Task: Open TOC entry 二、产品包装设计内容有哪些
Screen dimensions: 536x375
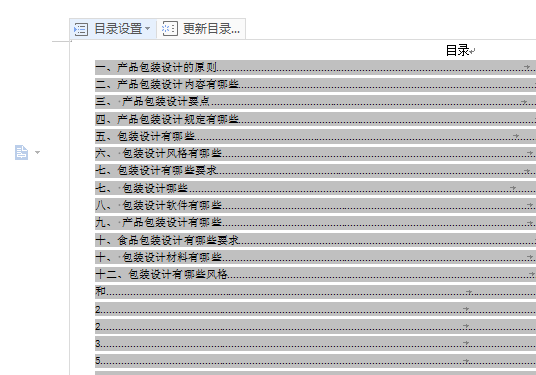Action: click(x=316, y=84)
